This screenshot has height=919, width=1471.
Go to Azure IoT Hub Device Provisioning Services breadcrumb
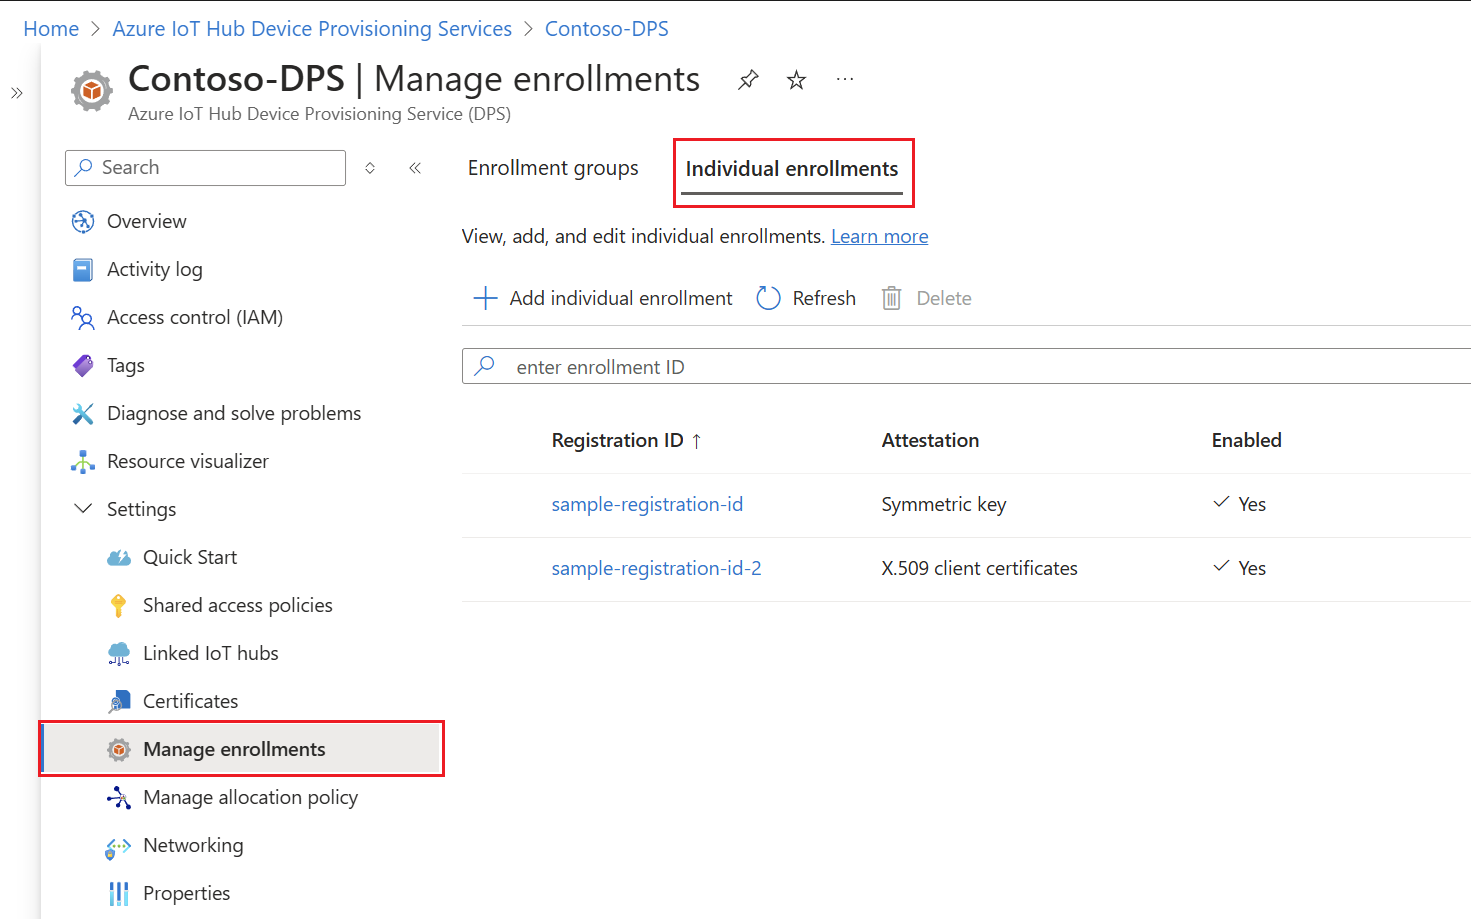click(x=312, y=29)
